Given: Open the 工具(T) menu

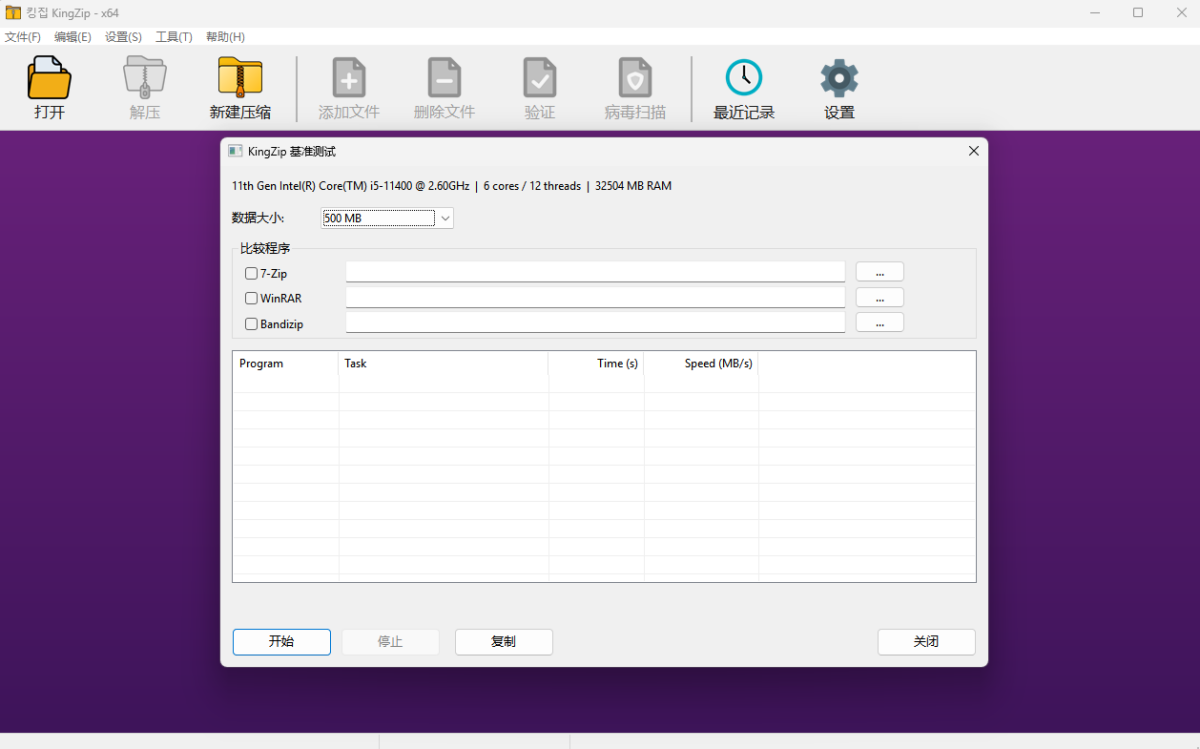Looking at the screenshot, I should [x=174, y=37].
